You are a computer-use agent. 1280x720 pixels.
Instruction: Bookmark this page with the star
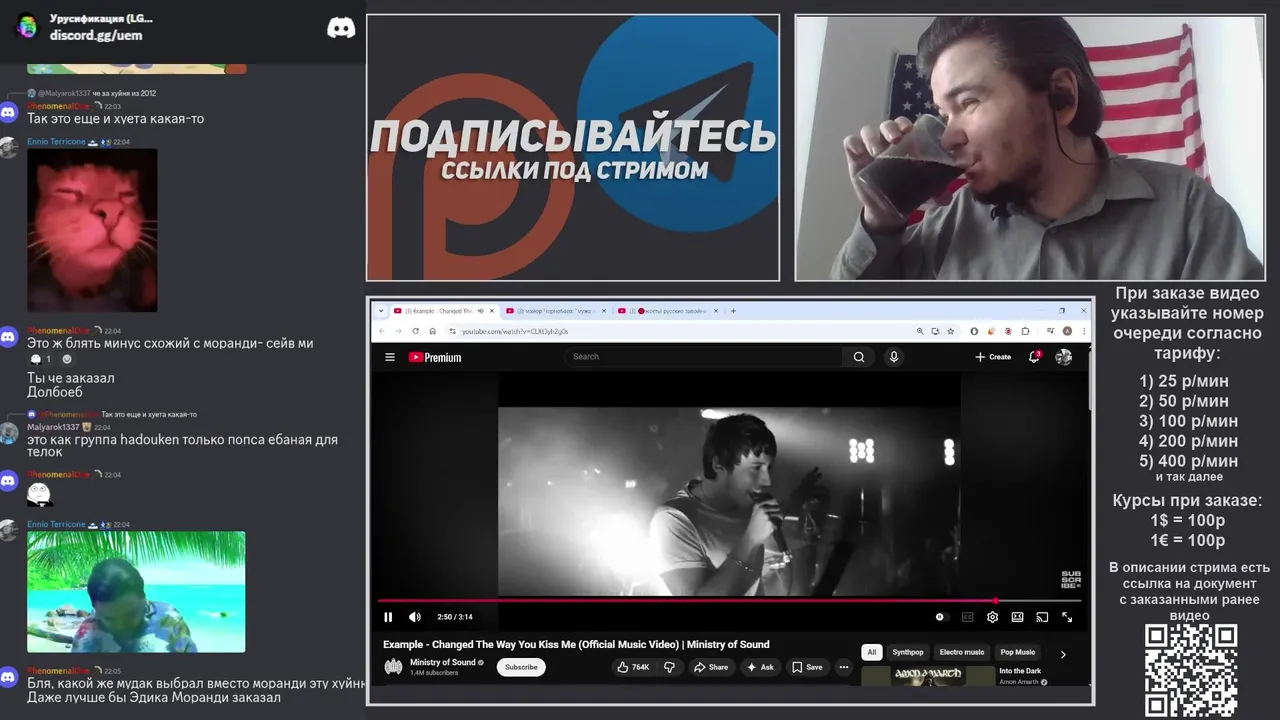point(950,331)
